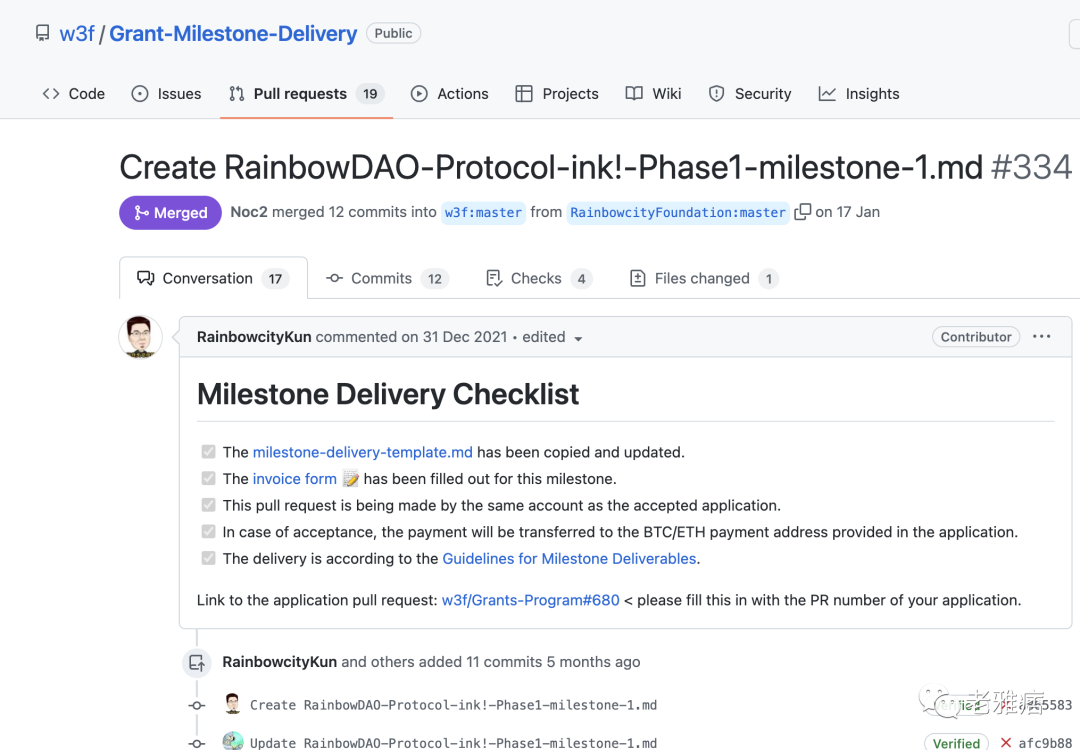The width and height of the screenshot is (1080, 750).
Task: Open the Update RainbowDAO-Protocol-ink!-Phase1-milestone-1.md commit
Action: [x=453, y=742]
